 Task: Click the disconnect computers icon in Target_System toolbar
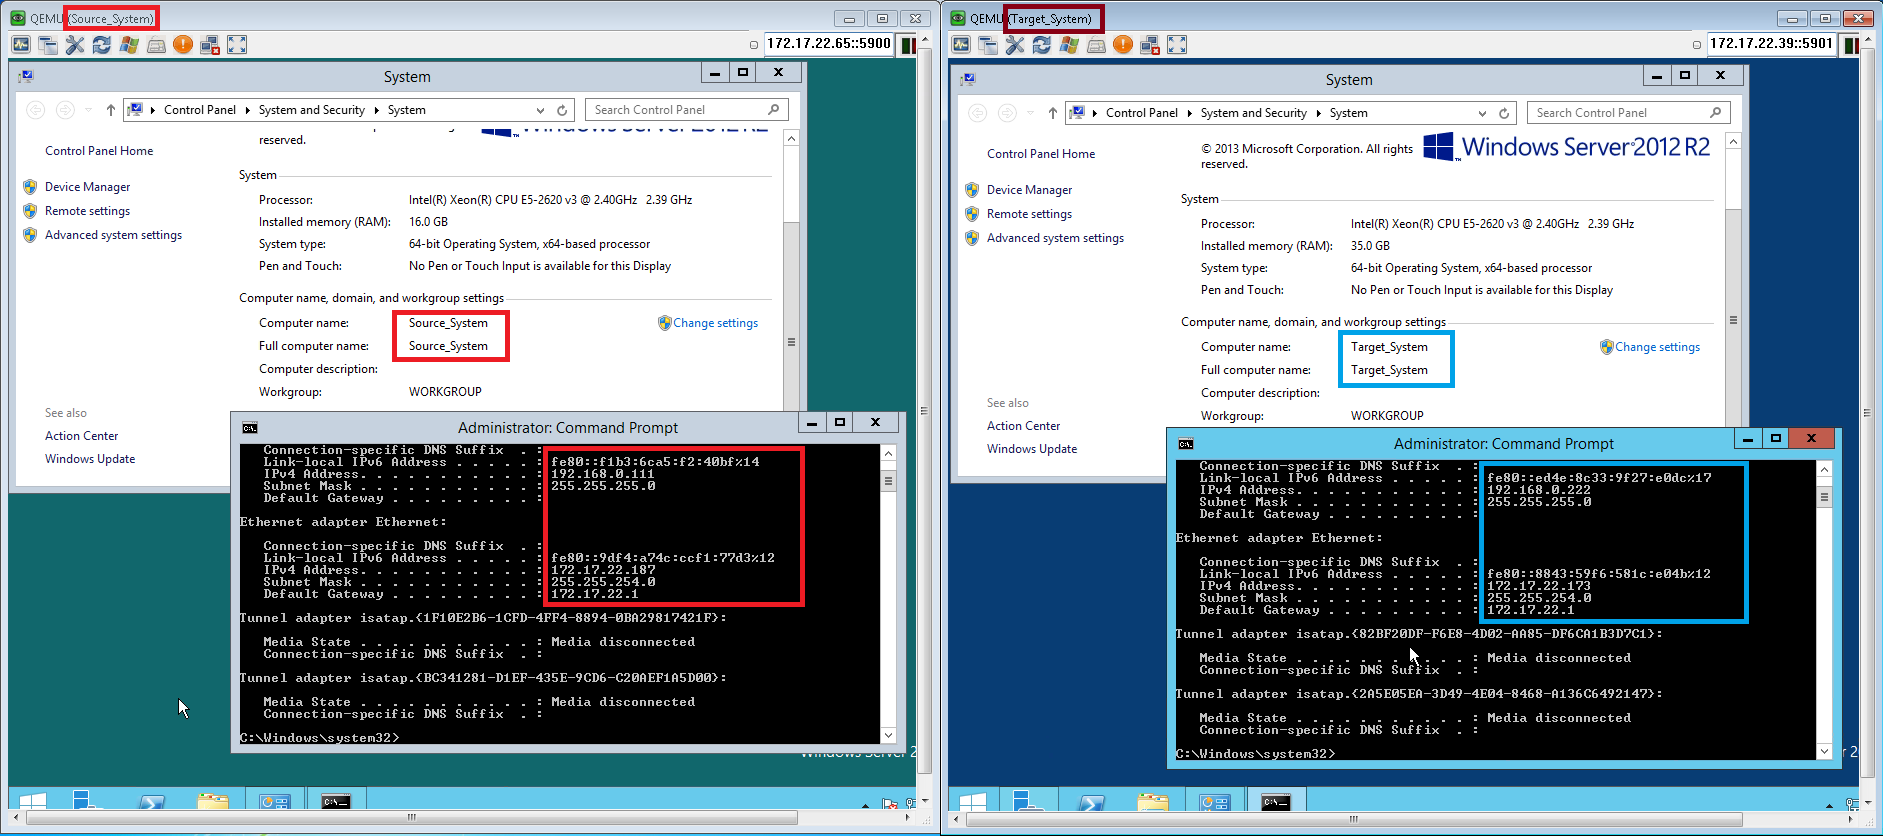pyautogui.click(x=1150, y=45)
